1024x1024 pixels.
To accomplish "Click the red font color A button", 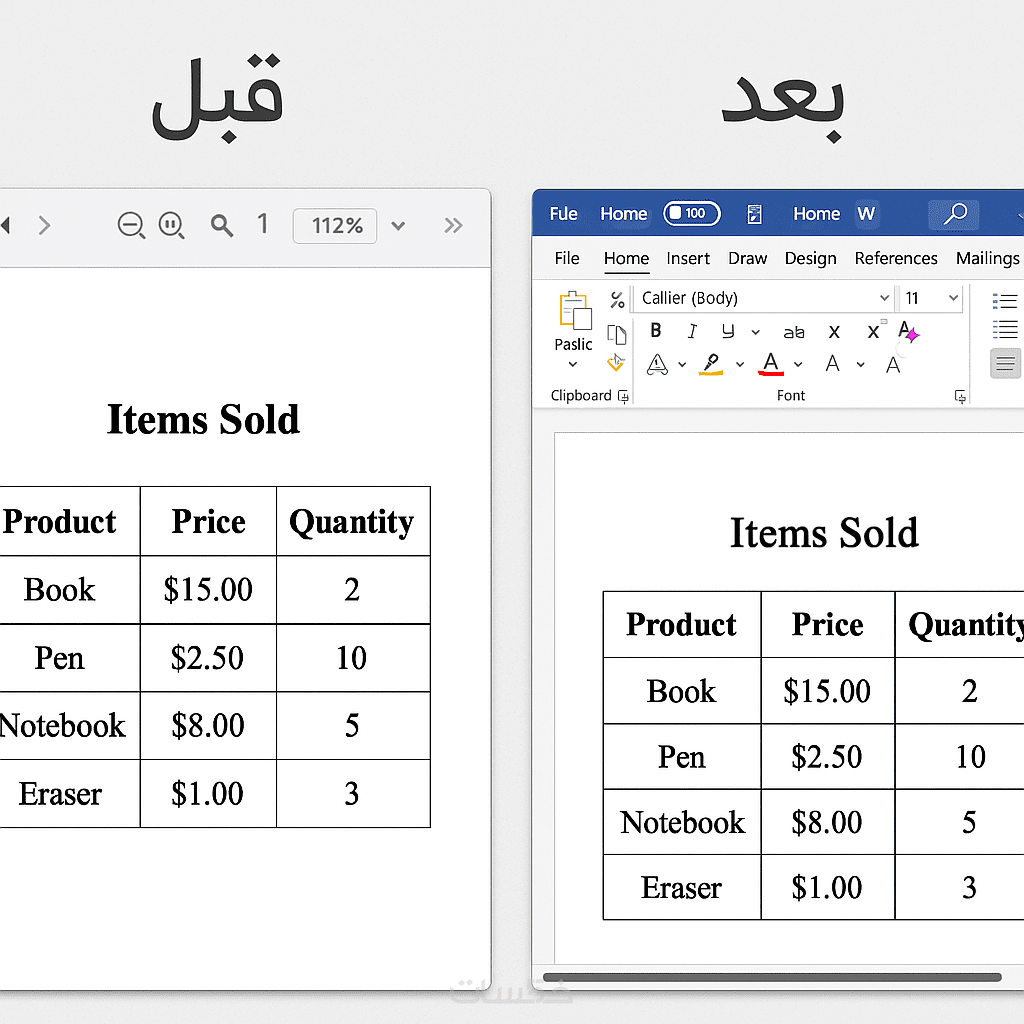I will pos(770,363).
